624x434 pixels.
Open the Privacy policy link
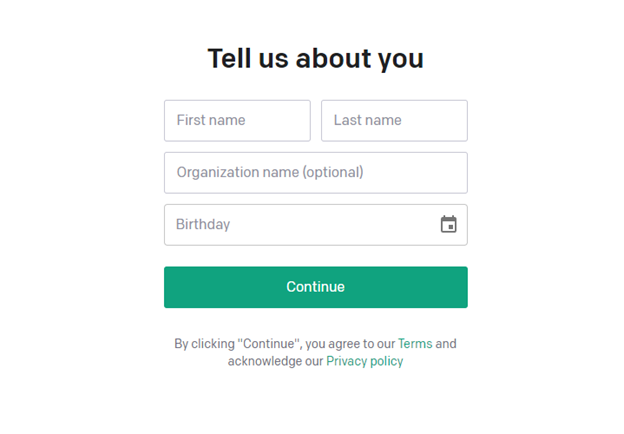(364, 361)
